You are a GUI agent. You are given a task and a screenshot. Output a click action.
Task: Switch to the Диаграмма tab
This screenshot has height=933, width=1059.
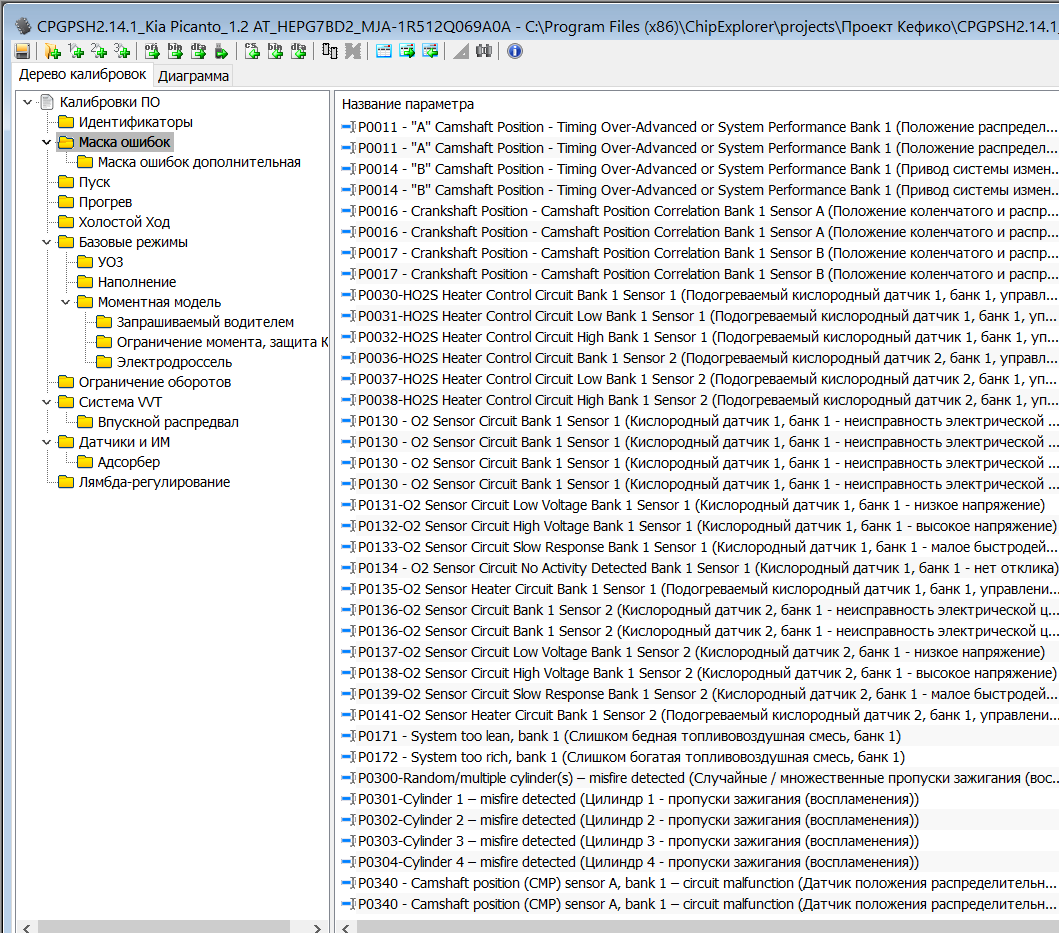pos(193,76)
